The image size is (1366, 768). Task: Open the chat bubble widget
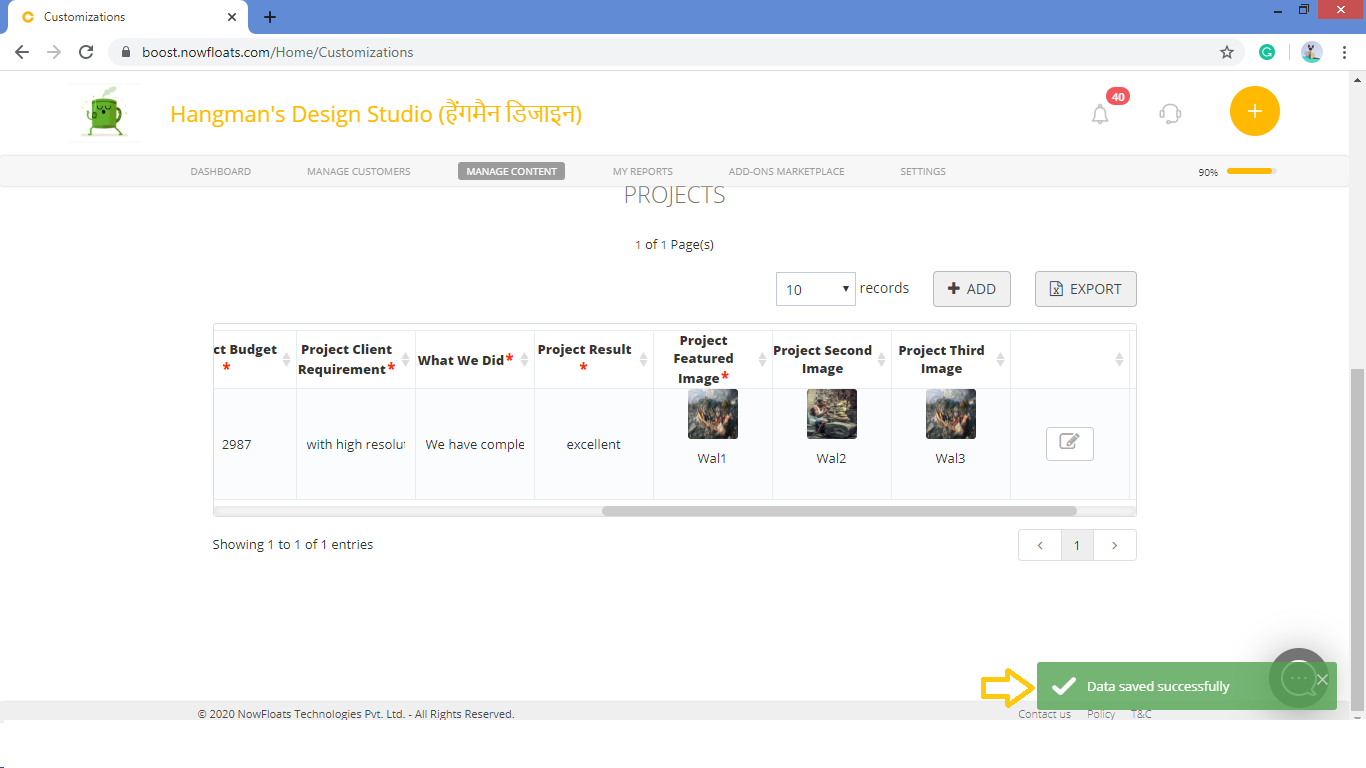click(1299, 678)
